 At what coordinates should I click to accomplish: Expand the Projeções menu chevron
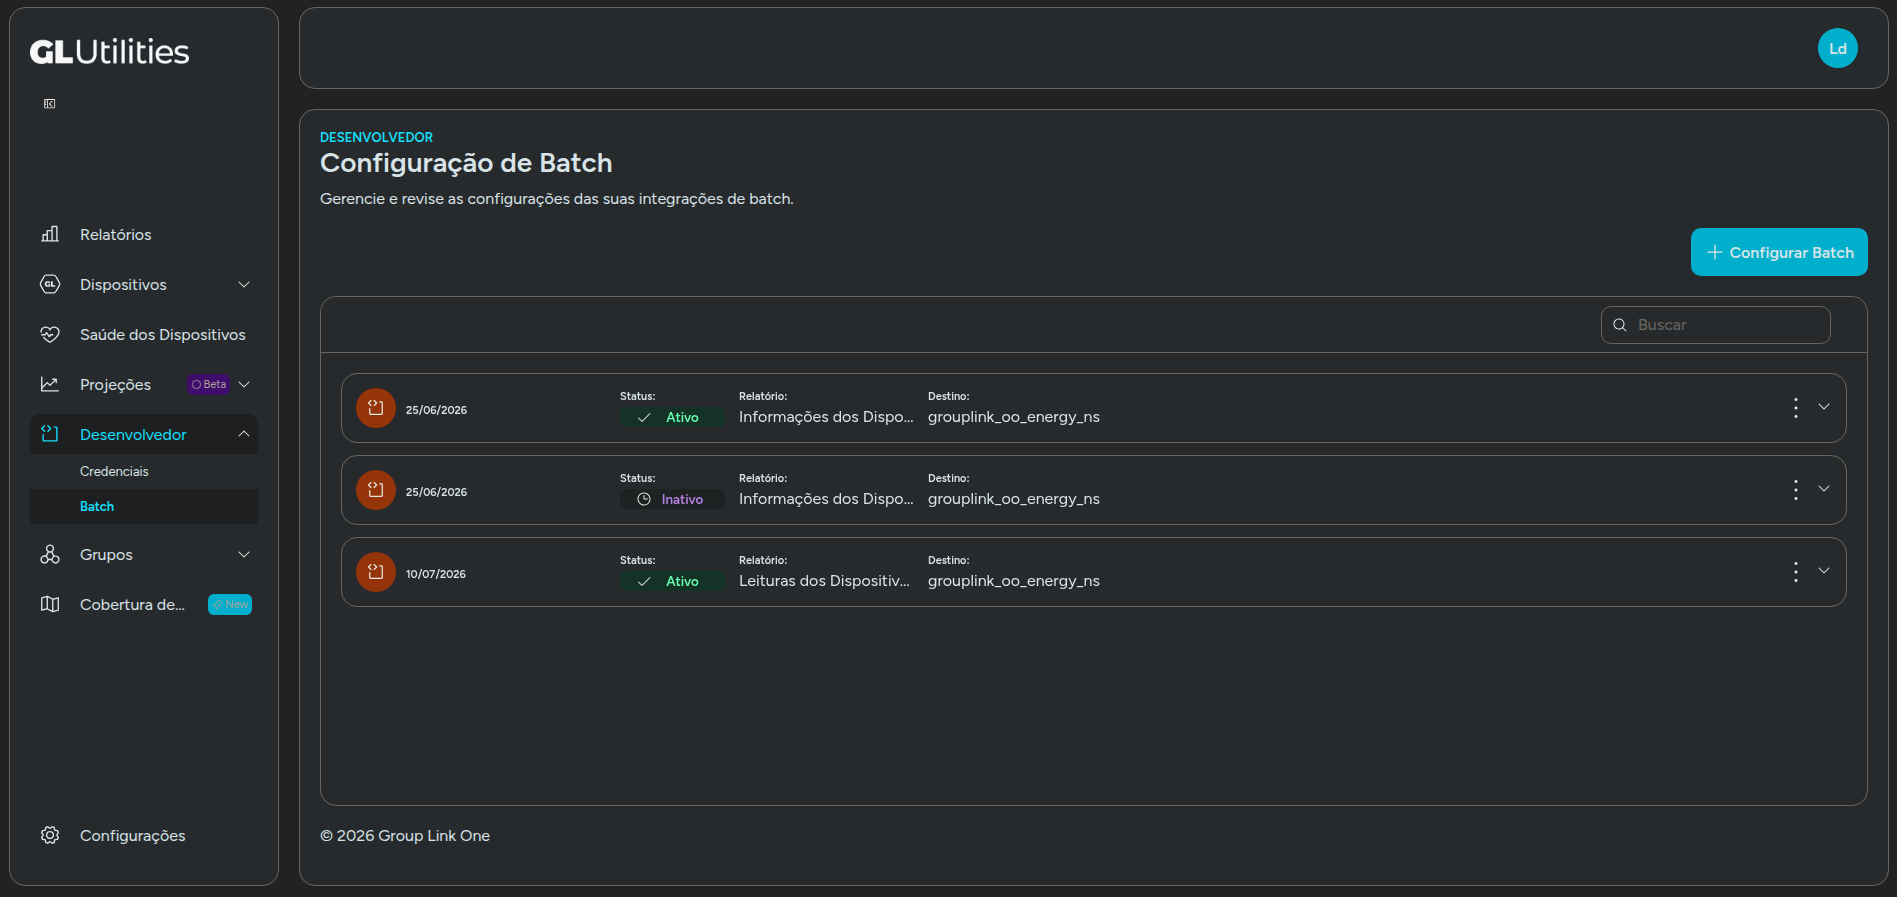point(244,384)
